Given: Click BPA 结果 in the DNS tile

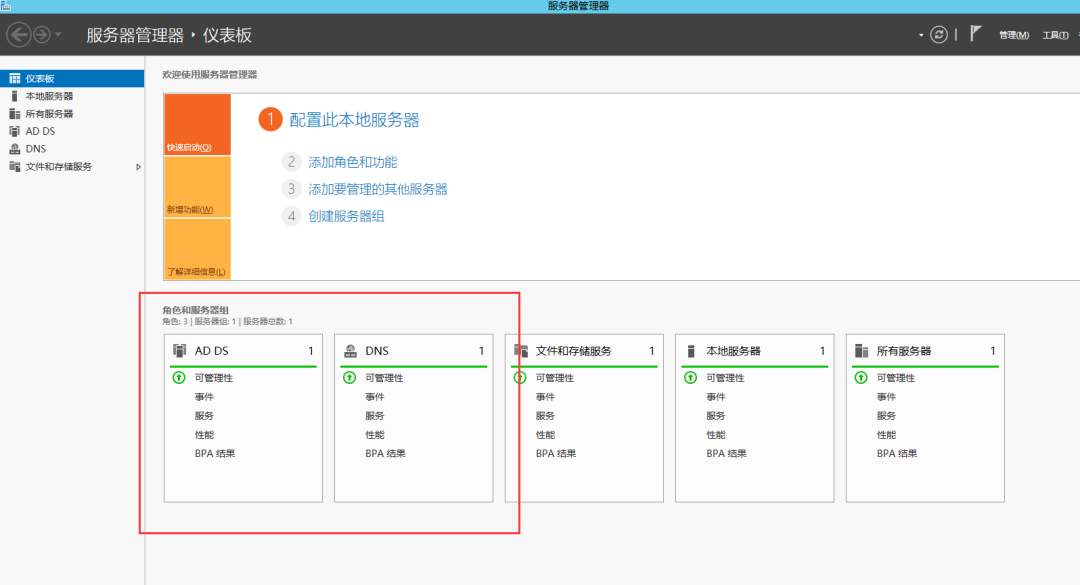Looking at the screenshot, I should point(385,453).
